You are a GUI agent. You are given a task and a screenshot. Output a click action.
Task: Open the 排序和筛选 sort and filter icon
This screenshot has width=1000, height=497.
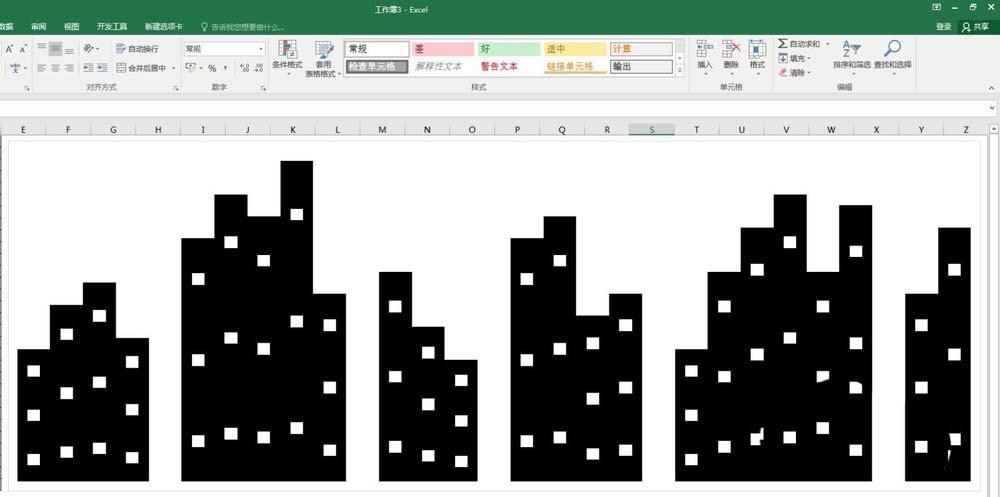[x=851, y=49]
